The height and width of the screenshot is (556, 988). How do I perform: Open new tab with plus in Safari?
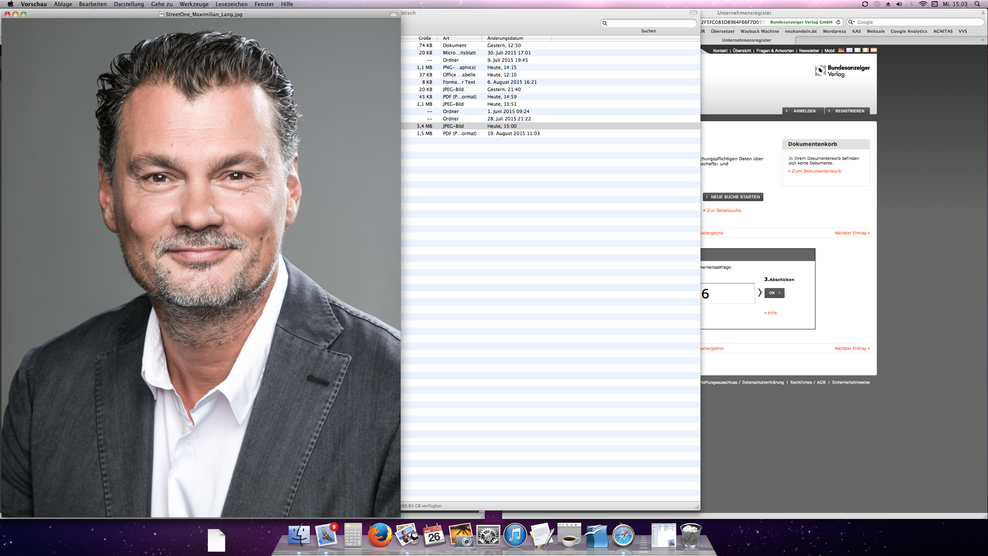tap(983, 40)
